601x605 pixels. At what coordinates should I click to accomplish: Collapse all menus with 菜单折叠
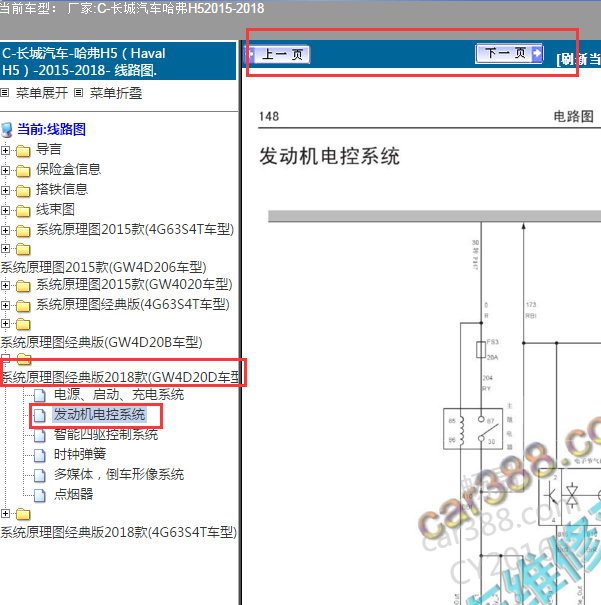click(116, 93)
